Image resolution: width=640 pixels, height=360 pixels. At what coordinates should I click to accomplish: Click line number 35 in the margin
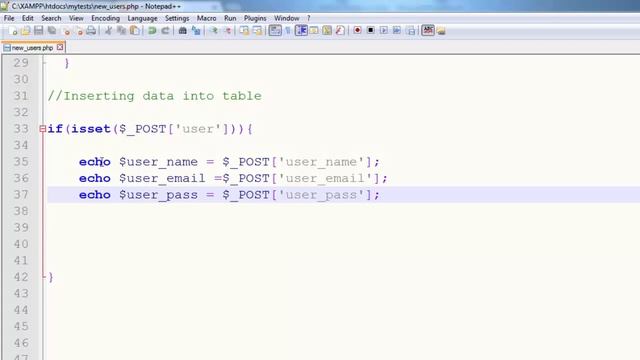pyautogui.click(x=21, y=162)
